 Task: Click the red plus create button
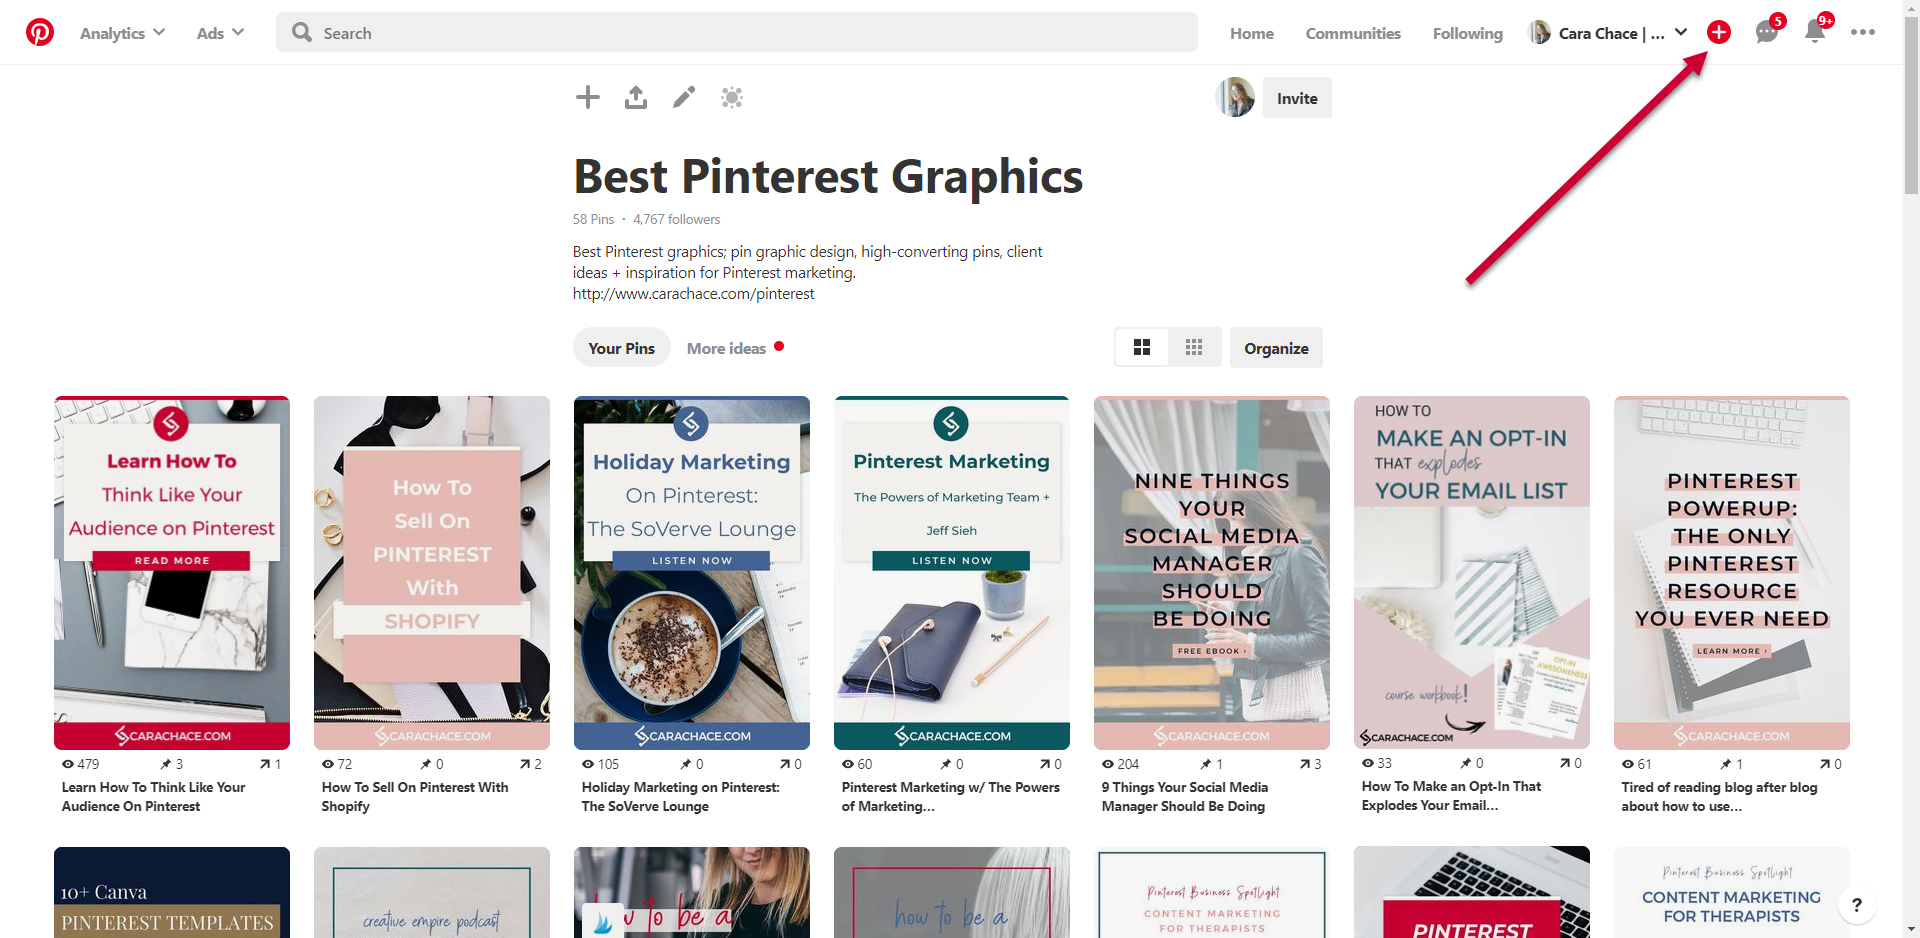(x=1718, y=32)
